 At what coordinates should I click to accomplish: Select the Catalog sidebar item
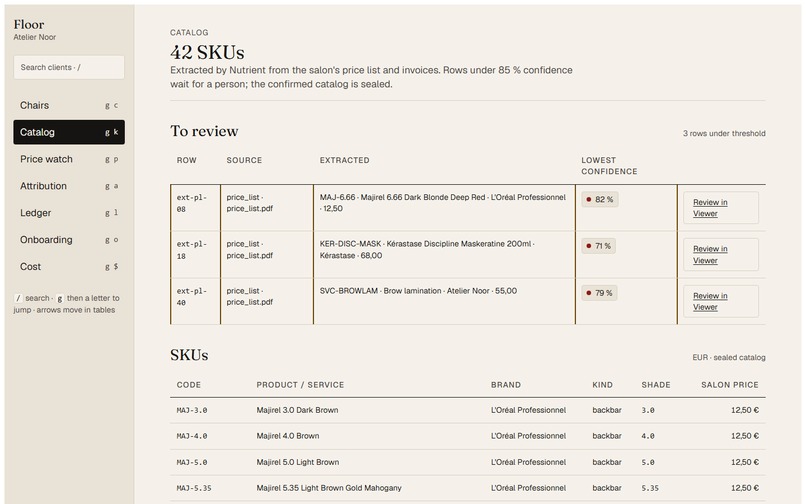coord(69,132)
